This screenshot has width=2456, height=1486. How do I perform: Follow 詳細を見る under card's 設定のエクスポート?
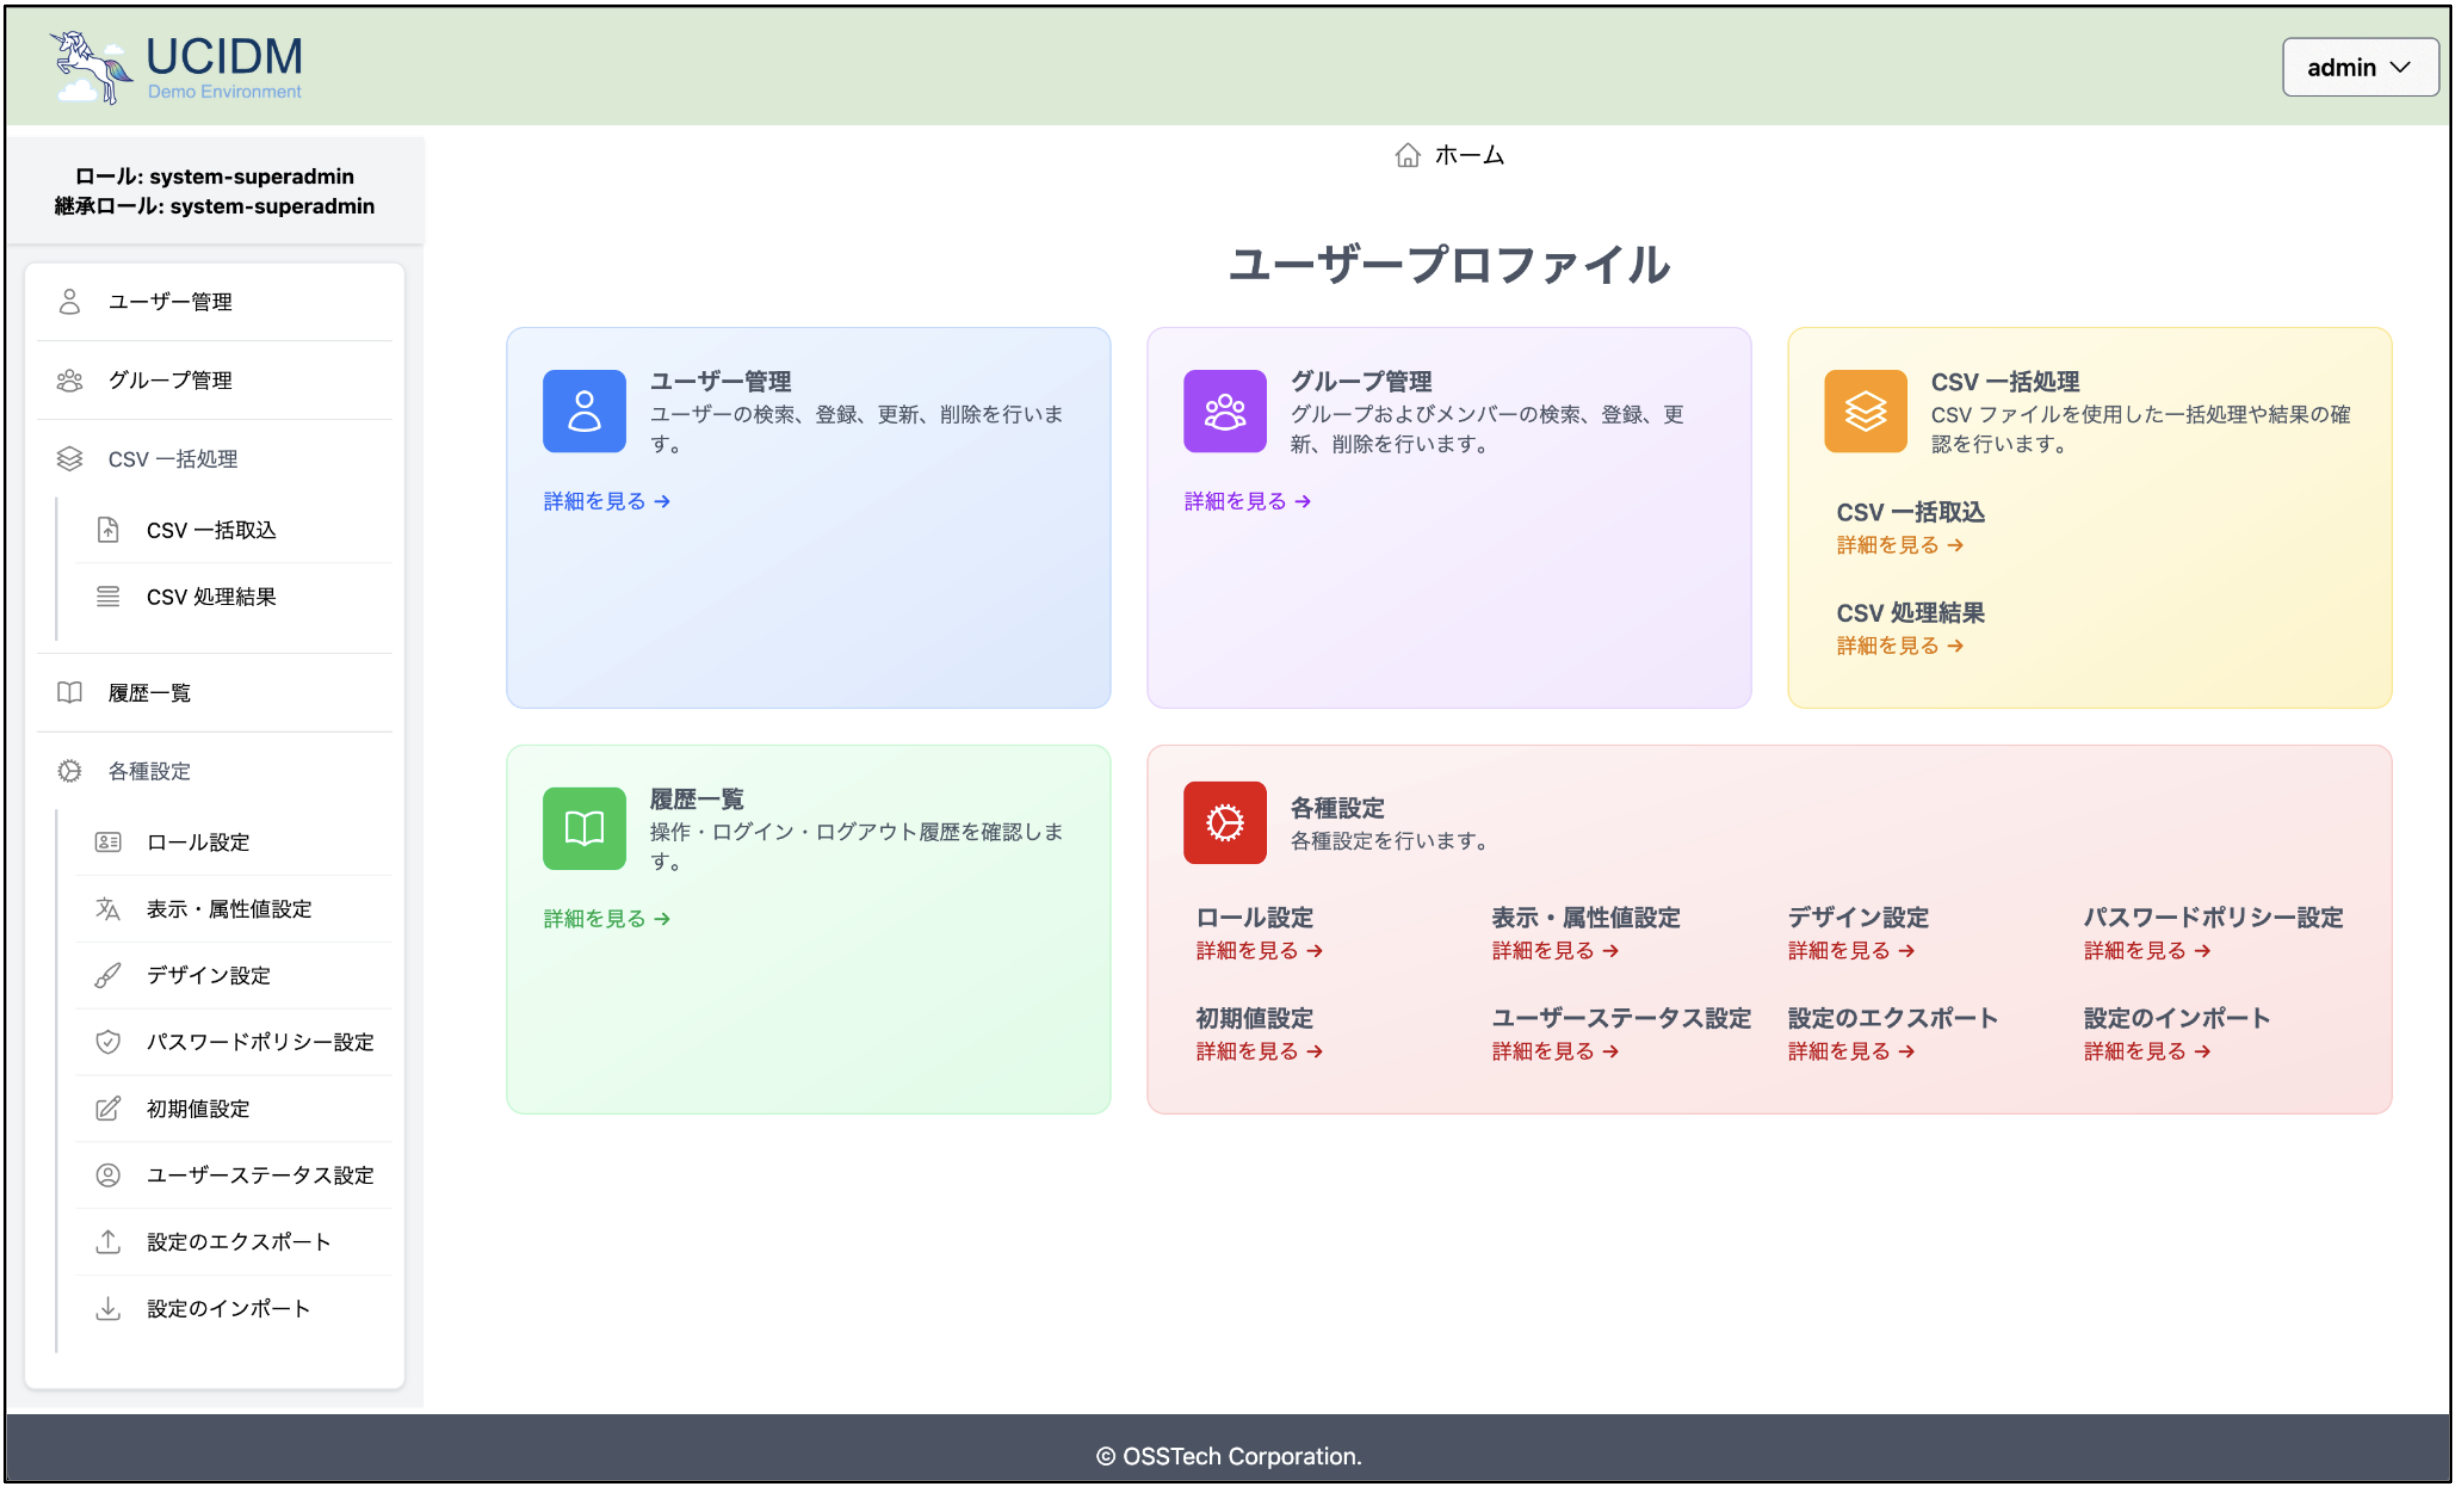coord(1852,1052)
